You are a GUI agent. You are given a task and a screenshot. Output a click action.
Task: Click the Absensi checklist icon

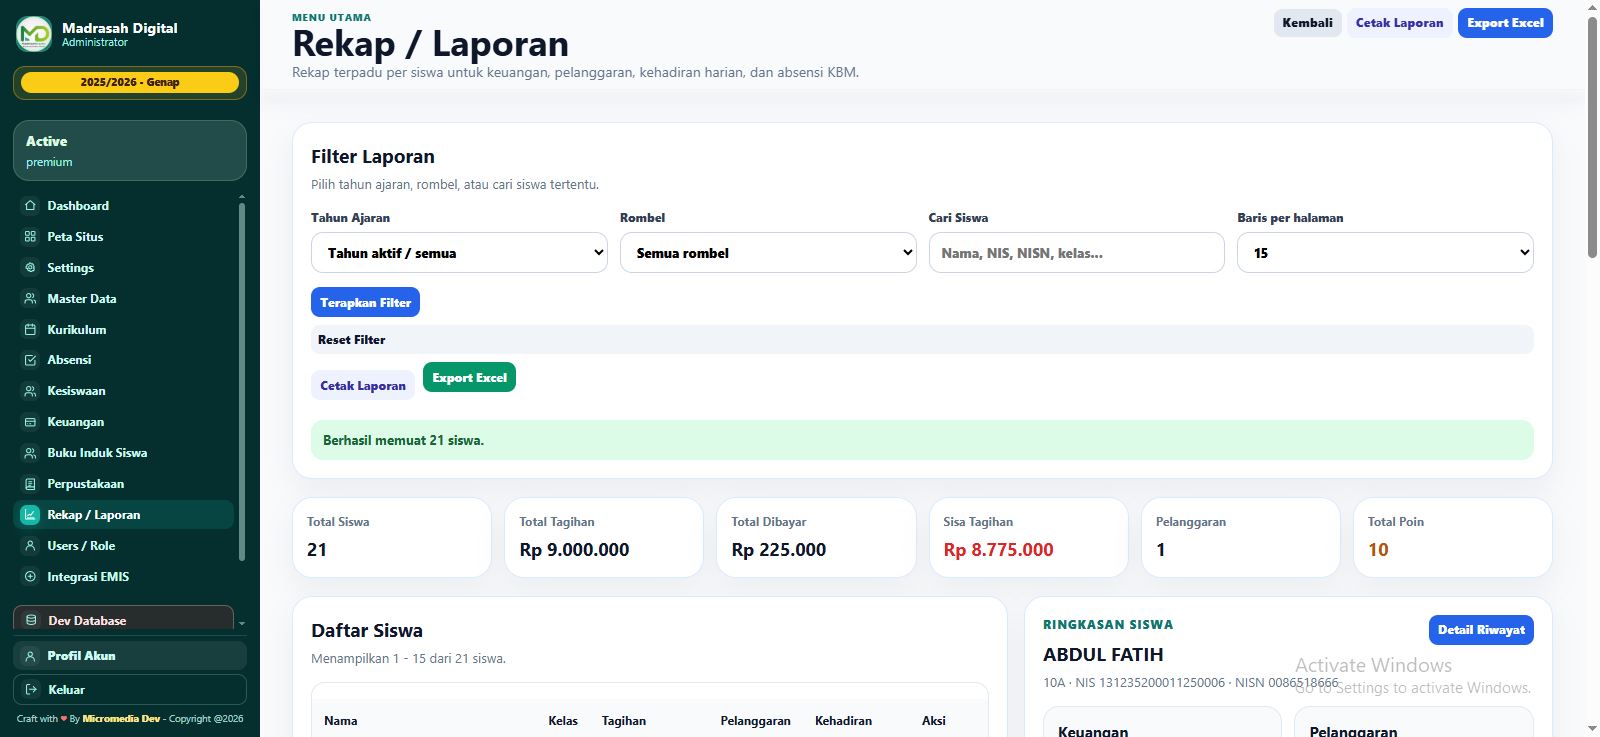point(30,360)
